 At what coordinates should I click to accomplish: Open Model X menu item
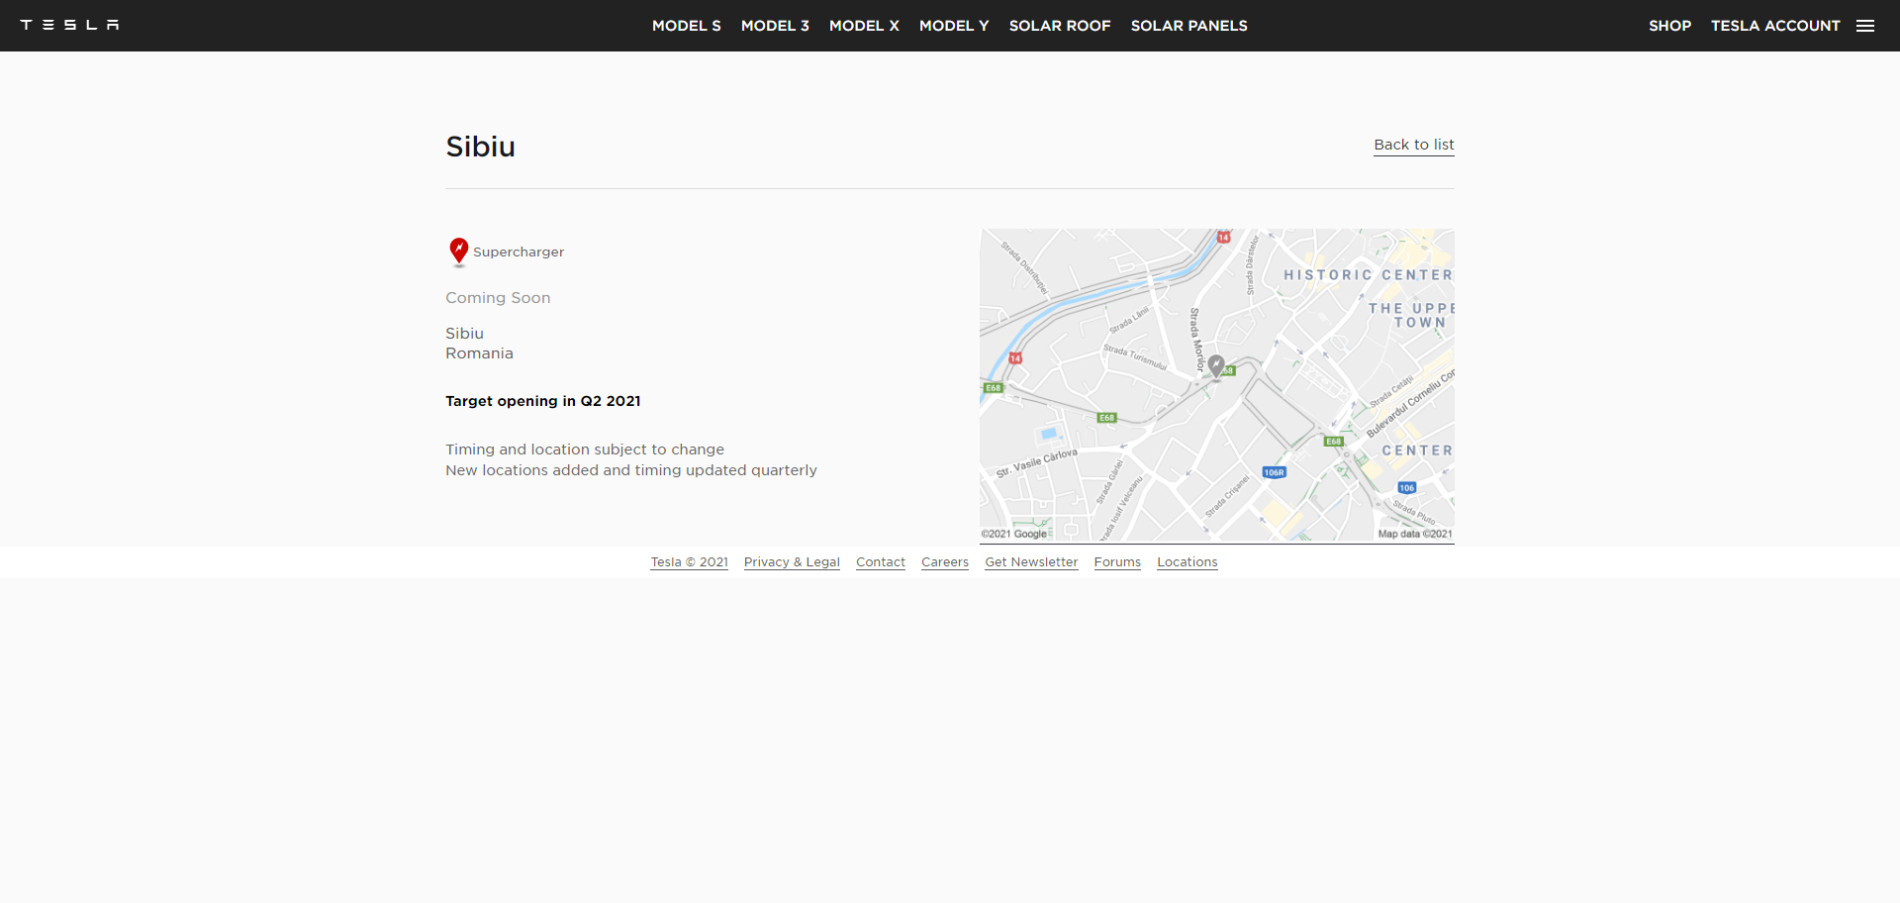point(864,26)
